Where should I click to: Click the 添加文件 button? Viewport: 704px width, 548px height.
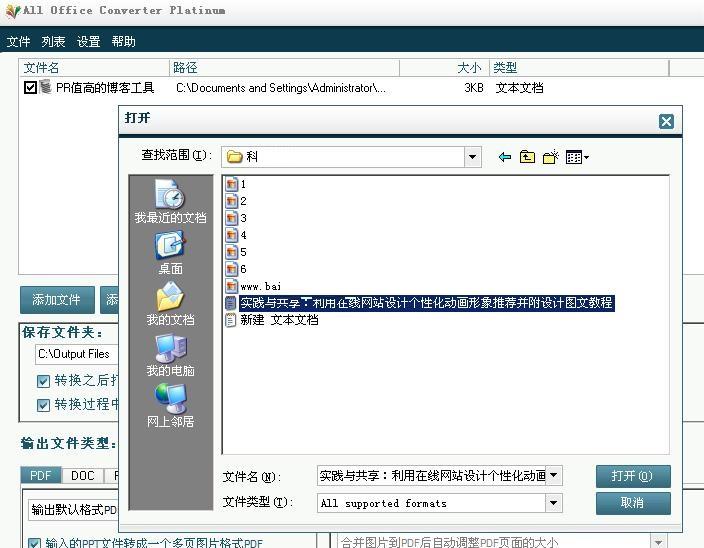coord(57,300)
